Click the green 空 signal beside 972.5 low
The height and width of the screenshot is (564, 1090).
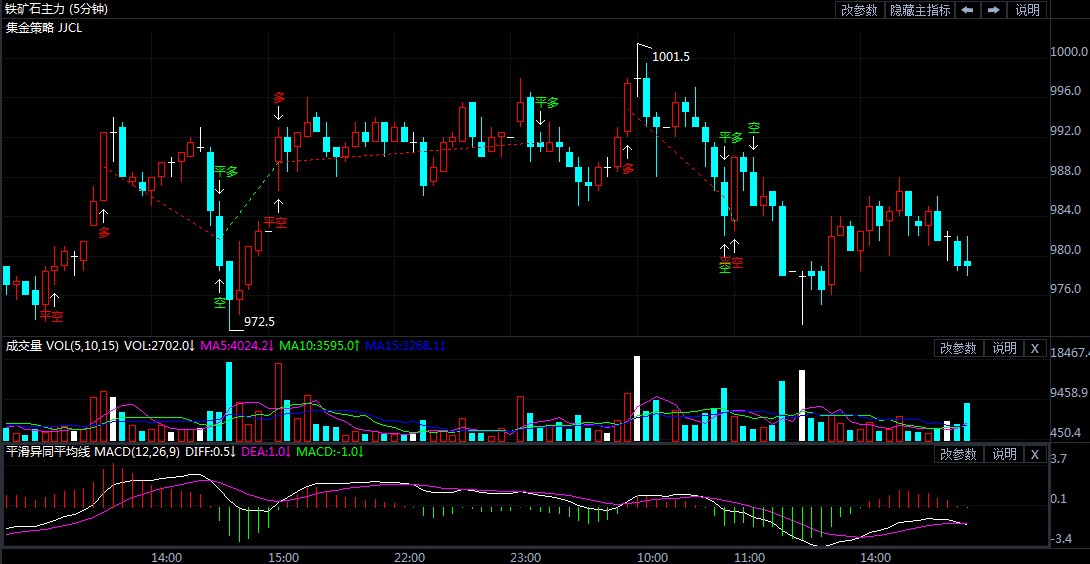pyautogui.click(x=220, y=302)
